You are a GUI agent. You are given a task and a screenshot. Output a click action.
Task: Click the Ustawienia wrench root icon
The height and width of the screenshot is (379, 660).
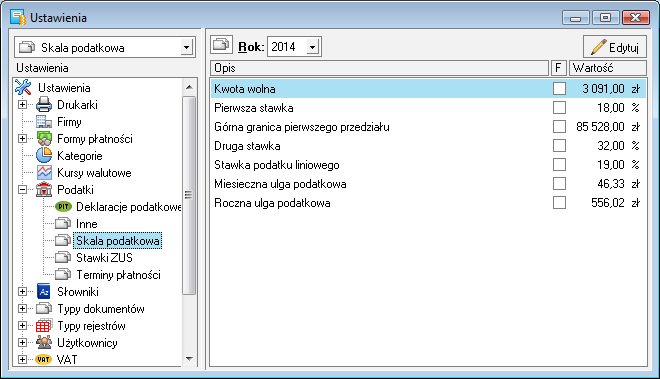pos(23,87)
